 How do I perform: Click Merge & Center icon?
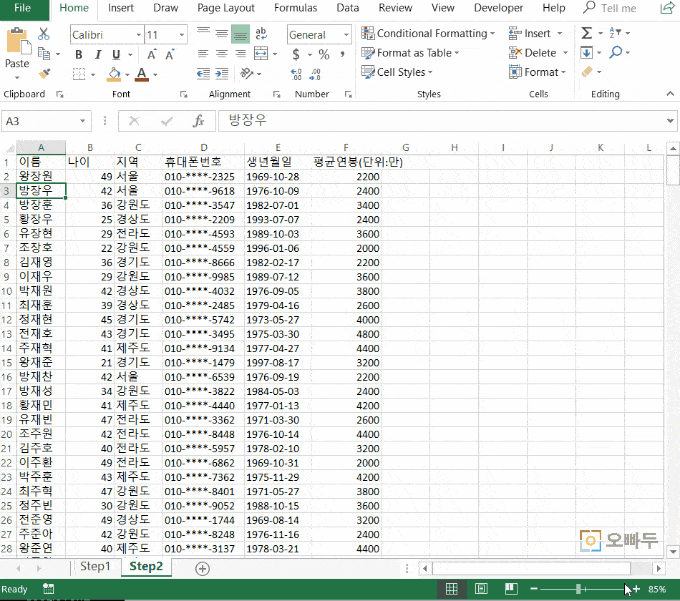point(261,53)
